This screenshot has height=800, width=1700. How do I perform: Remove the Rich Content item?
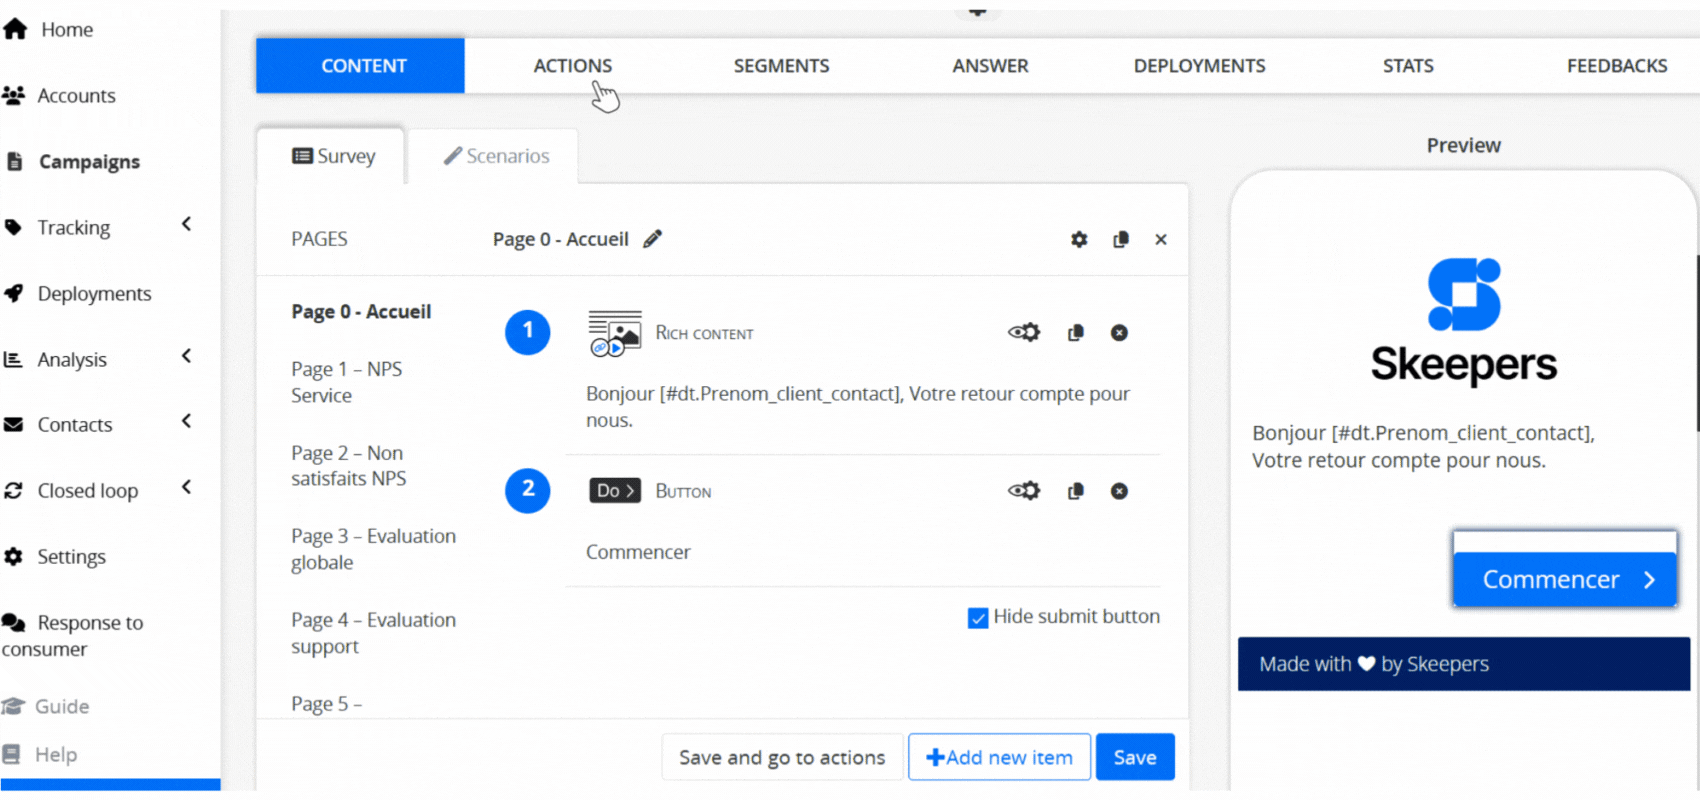point(1119,333)
